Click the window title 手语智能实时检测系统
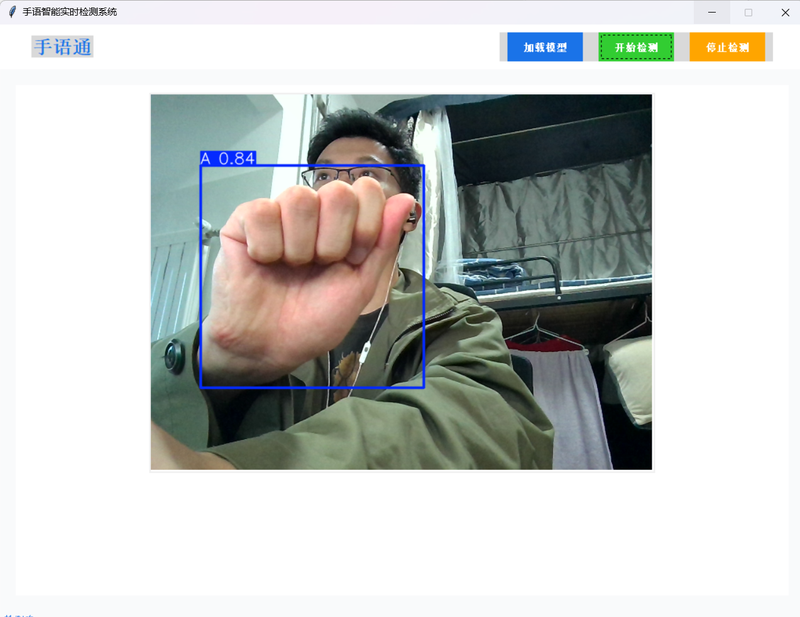Viewport: 800px width, 617px height. [70, 12]
